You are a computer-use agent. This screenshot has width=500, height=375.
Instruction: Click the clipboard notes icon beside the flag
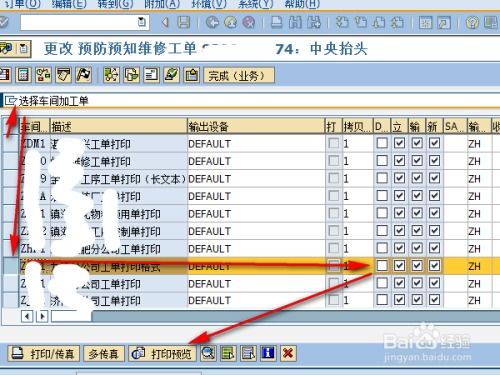click(64, 75)
